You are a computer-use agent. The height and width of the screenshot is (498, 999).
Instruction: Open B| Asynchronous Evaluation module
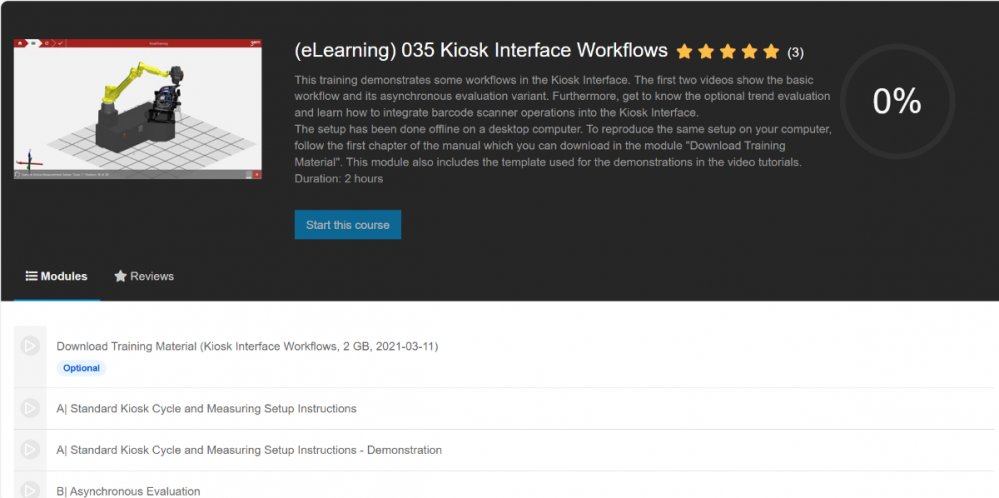click(128, 491)
